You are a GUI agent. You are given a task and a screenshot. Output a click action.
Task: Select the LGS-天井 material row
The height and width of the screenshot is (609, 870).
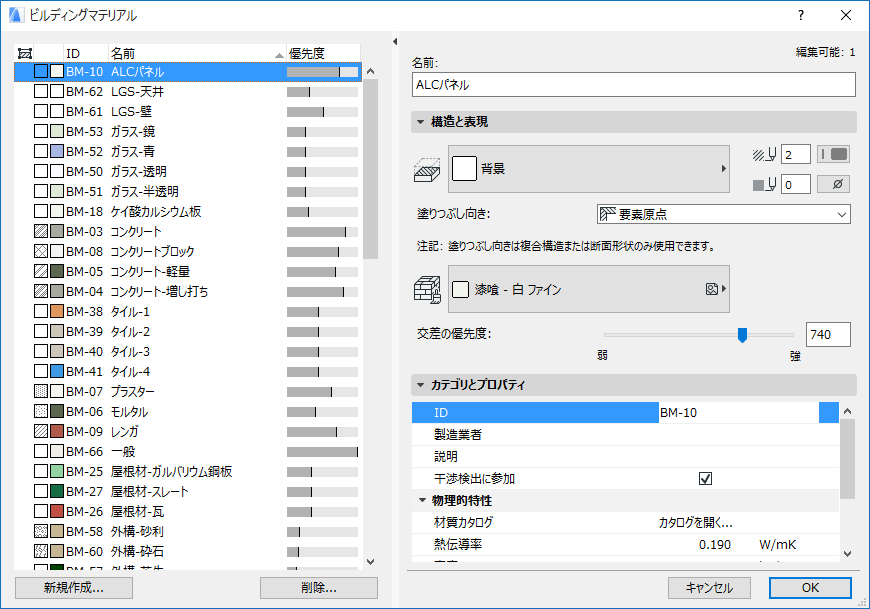(x=188, y=92)
